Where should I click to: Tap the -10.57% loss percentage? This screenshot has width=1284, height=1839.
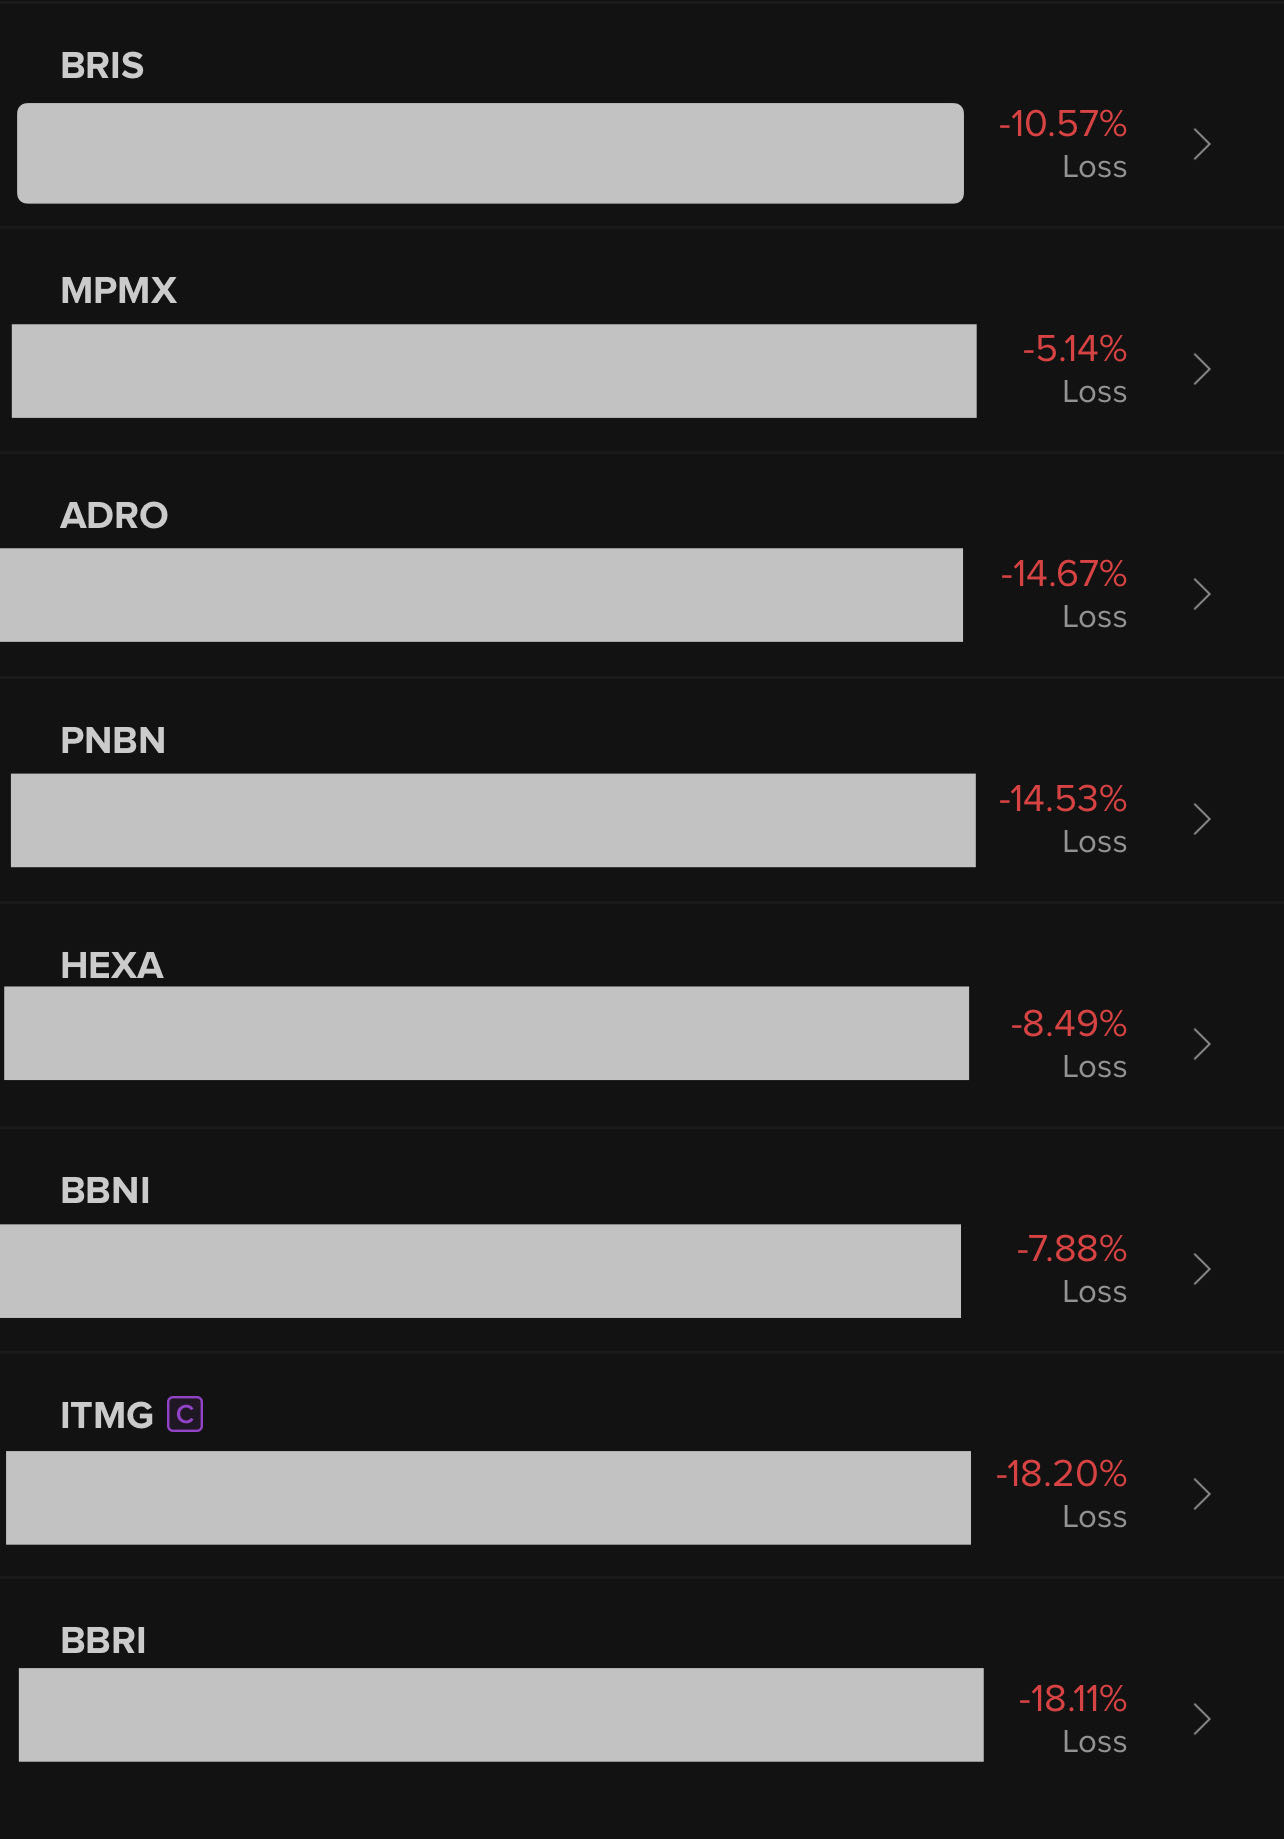1062,124
